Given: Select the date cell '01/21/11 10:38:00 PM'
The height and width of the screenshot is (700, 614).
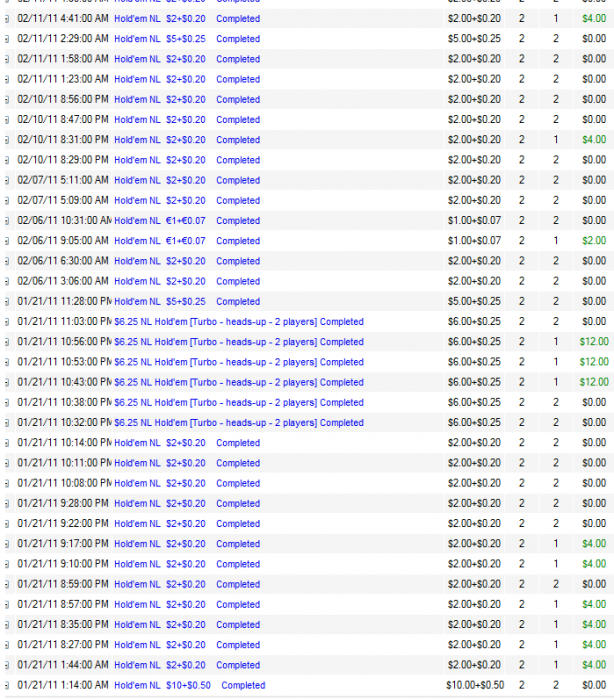Looking at the screenshot, I should [64, 402].
